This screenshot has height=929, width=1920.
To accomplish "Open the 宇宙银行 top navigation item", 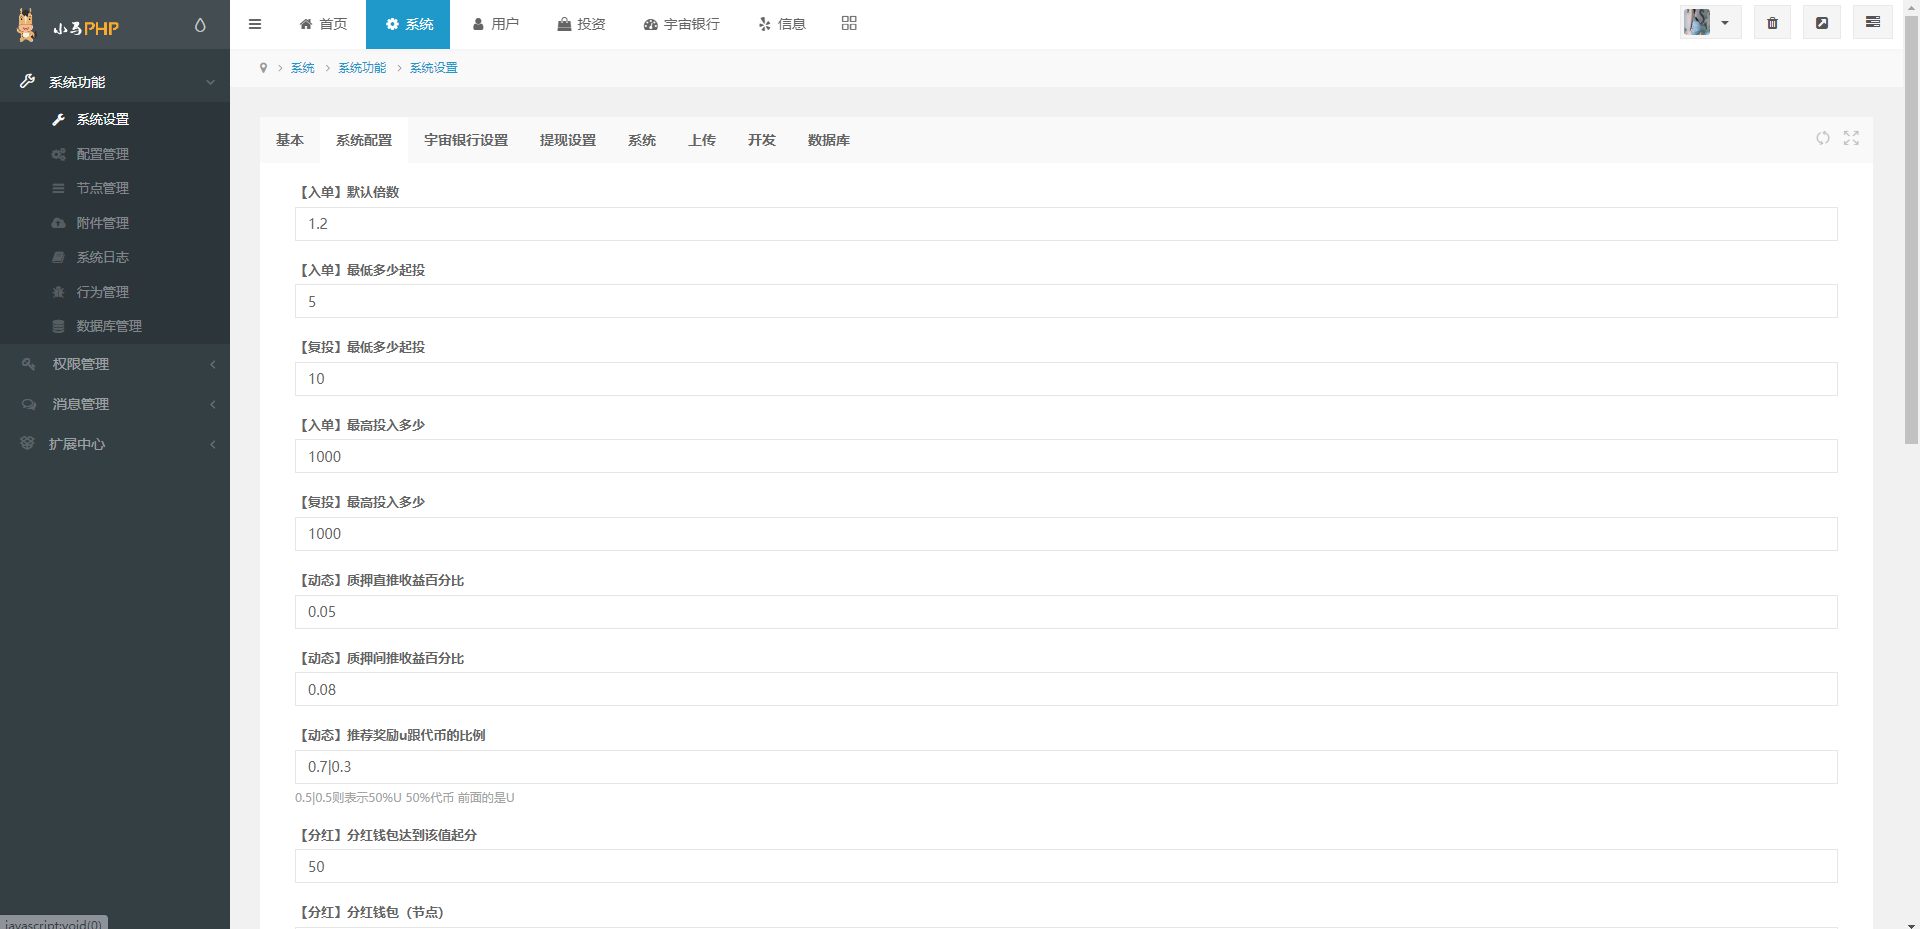I will [x=681, y=24].
